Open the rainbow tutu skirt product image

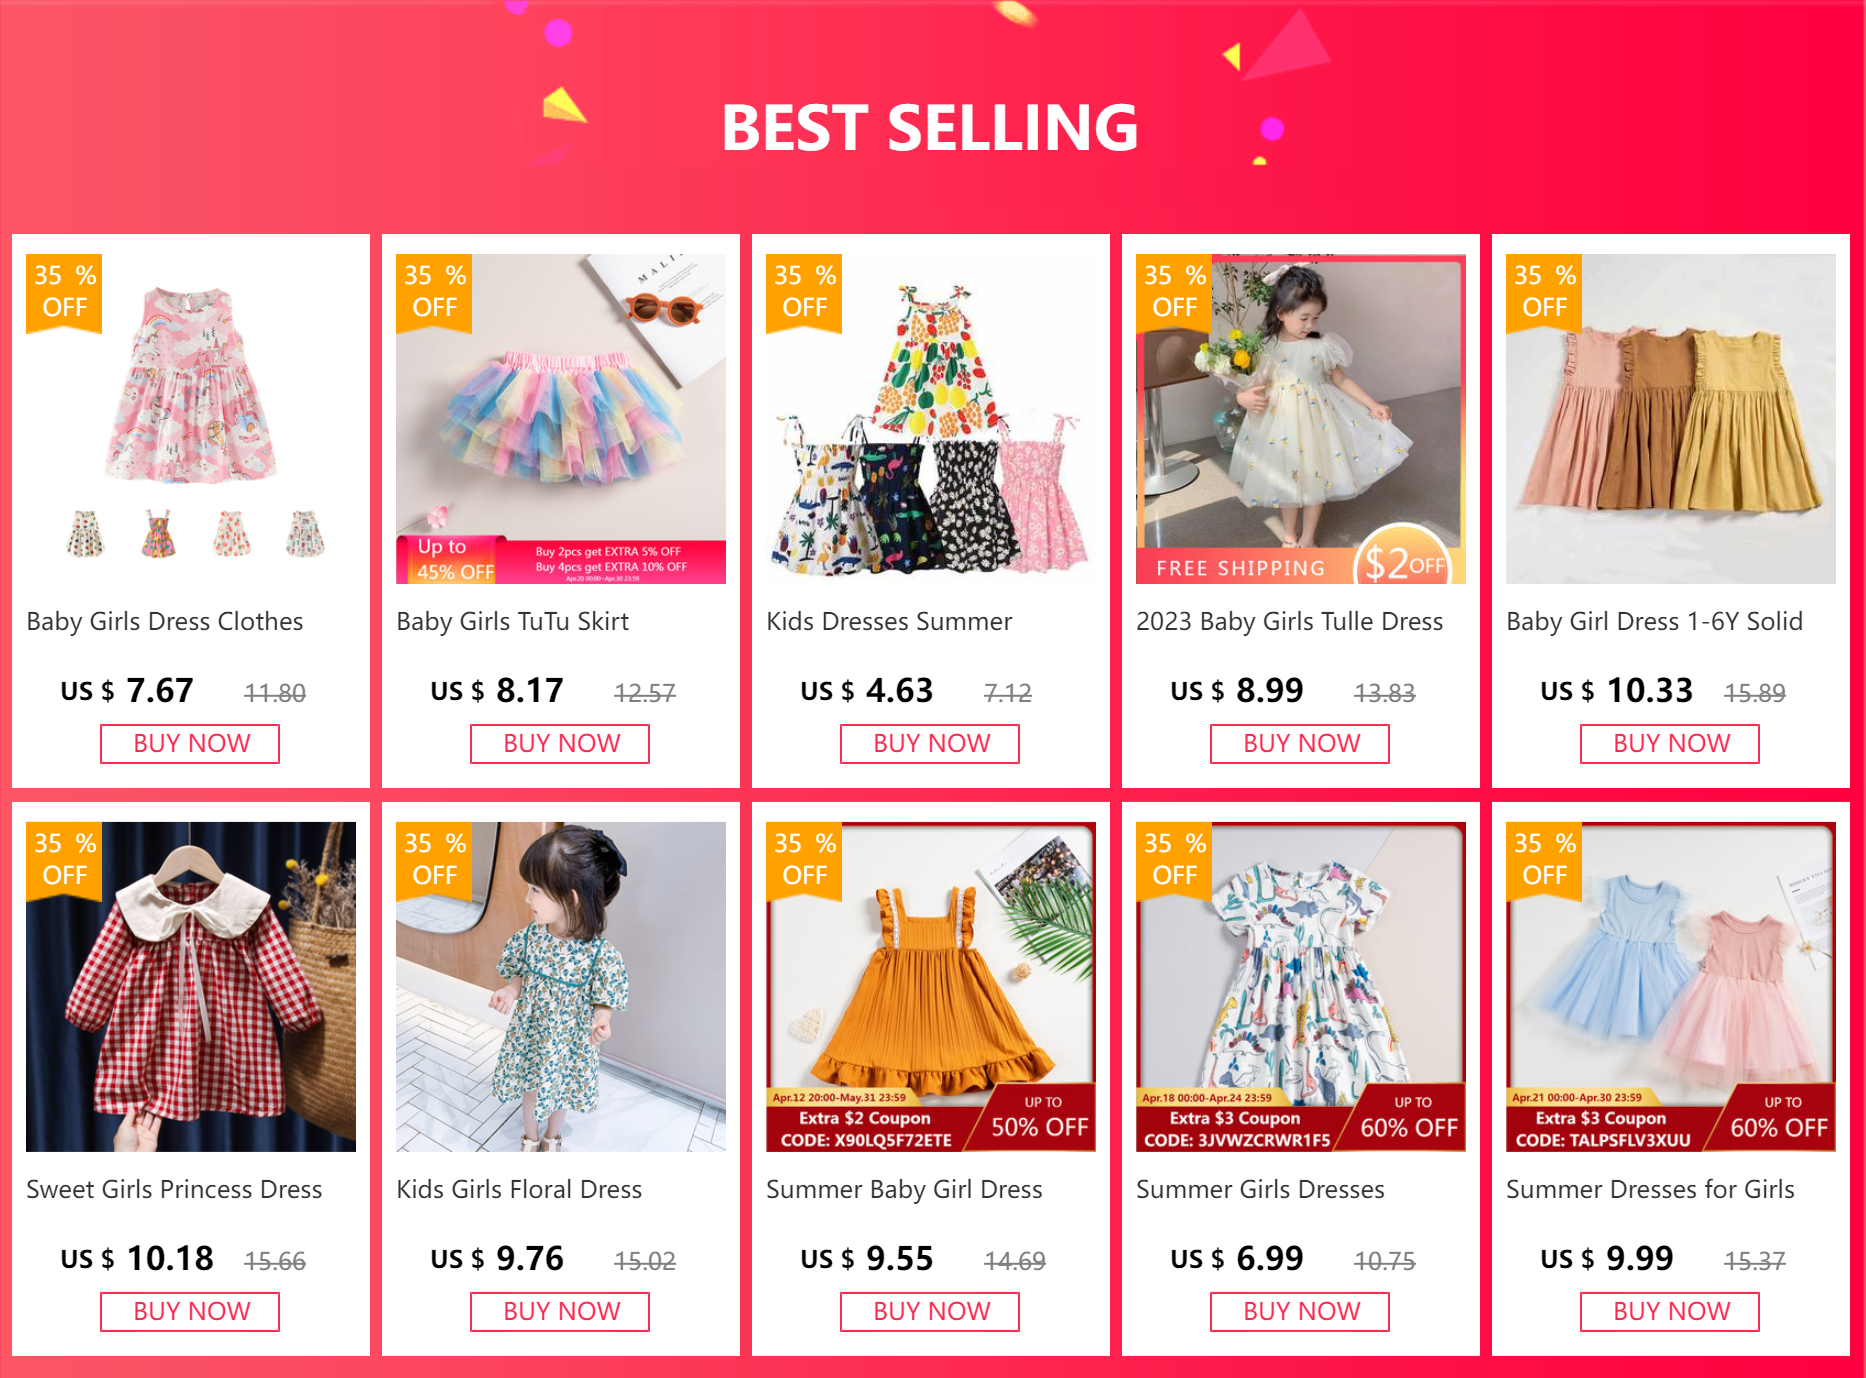coord(561,419)
